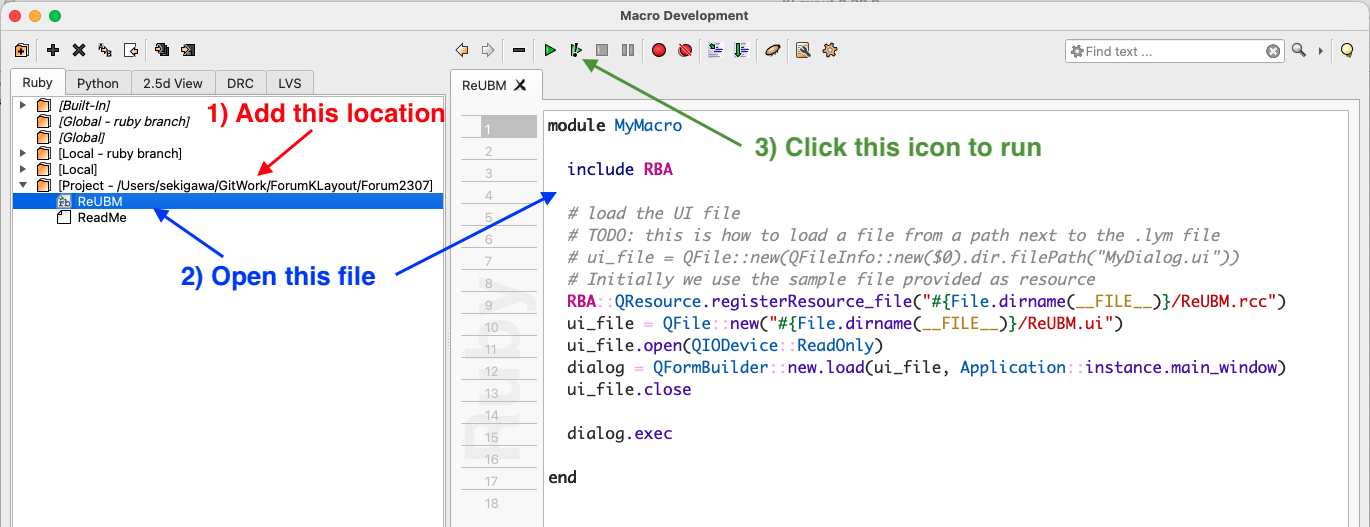The image size is (1370, 527).
Task: Open the DRC tab
Action: (240, 83)
